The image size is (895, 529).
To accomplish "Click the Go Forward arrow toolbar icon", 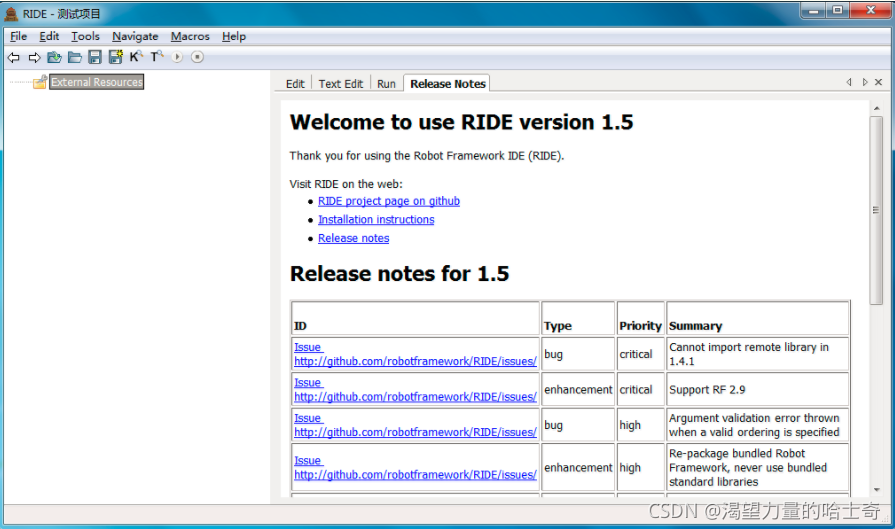I will 34,57.
